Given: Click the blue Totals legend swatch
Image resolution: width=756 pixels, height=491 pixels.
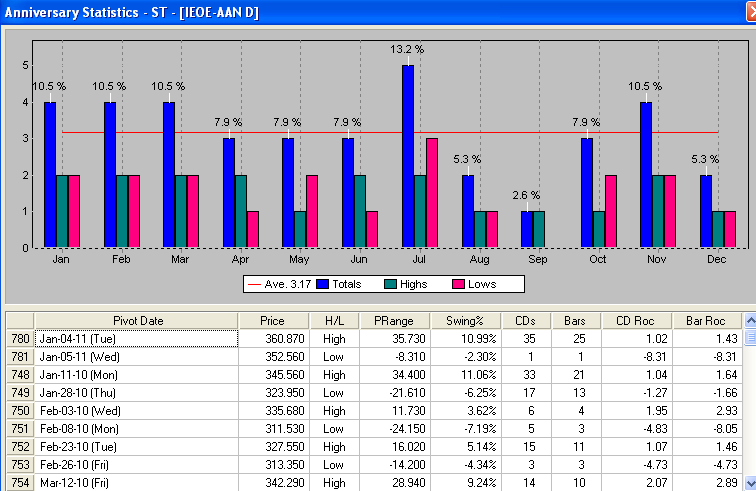Looking at the screenshot, I should pyautogui.click(x=324, y=284).
